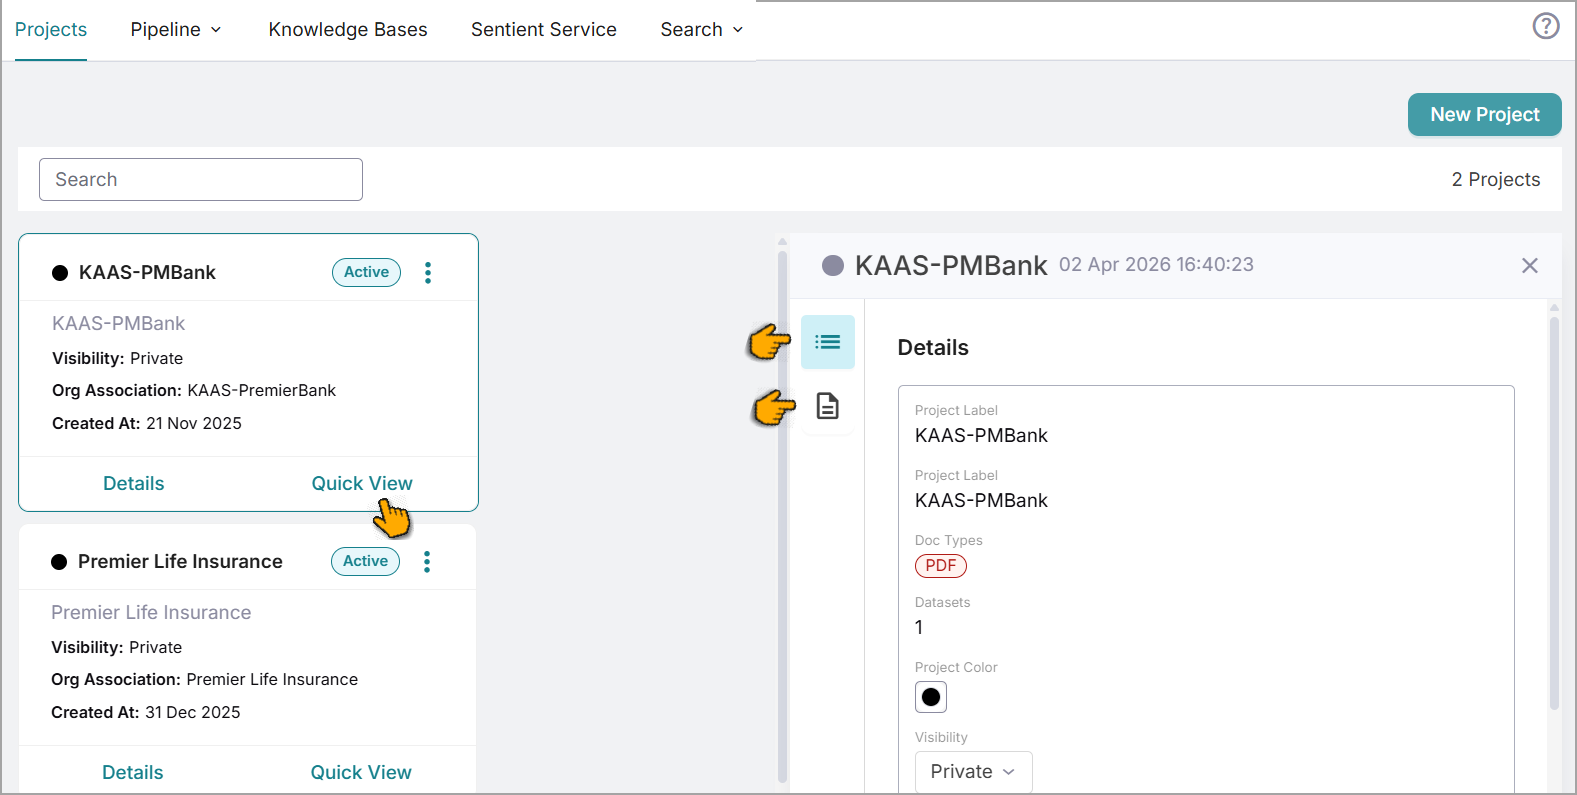
Task: Select the document icon in side panel
Action: click(x=828, y=406)
